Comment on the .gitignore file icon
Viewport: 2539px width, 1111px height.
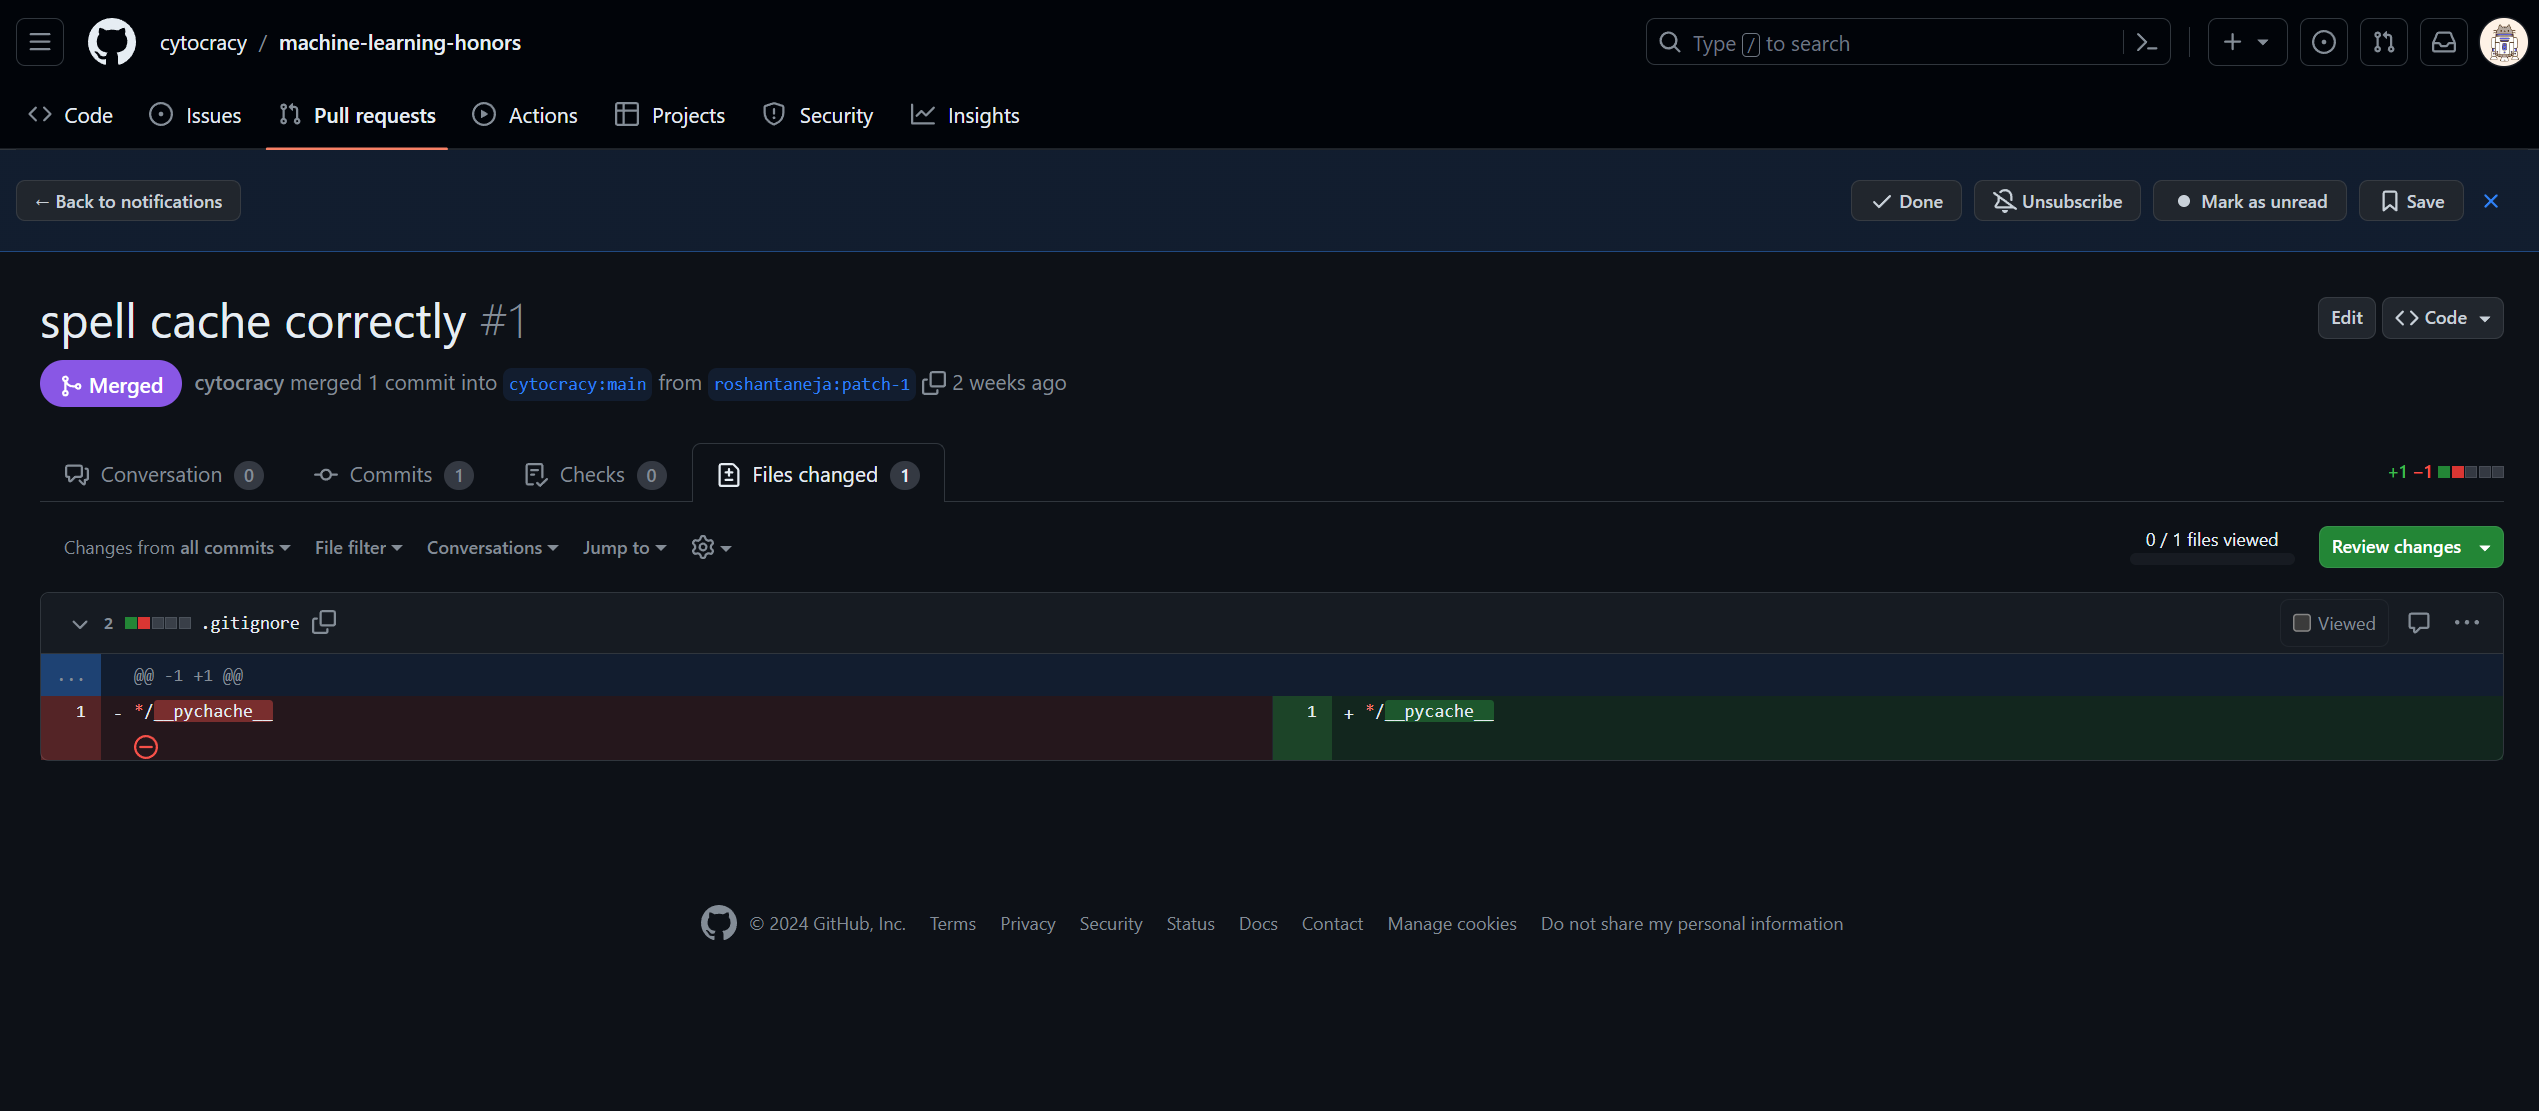(2419, 623)
